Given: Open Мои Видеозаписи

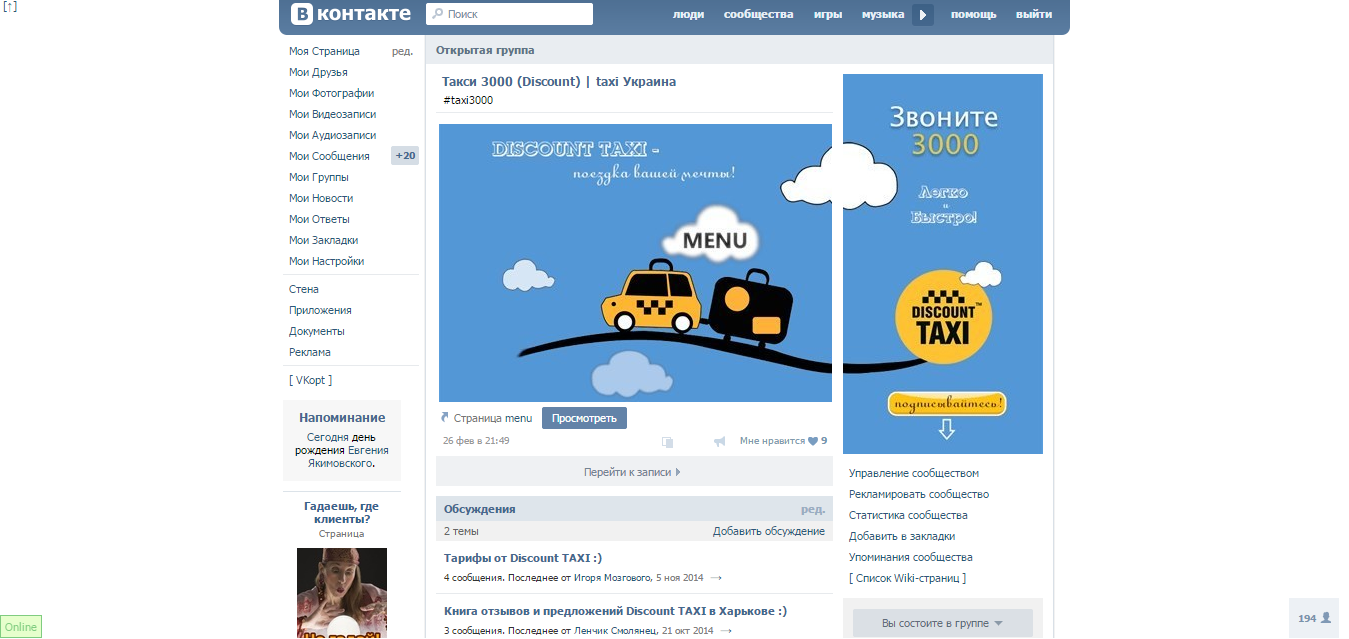Looking at the screenshot, I should 332,114.
